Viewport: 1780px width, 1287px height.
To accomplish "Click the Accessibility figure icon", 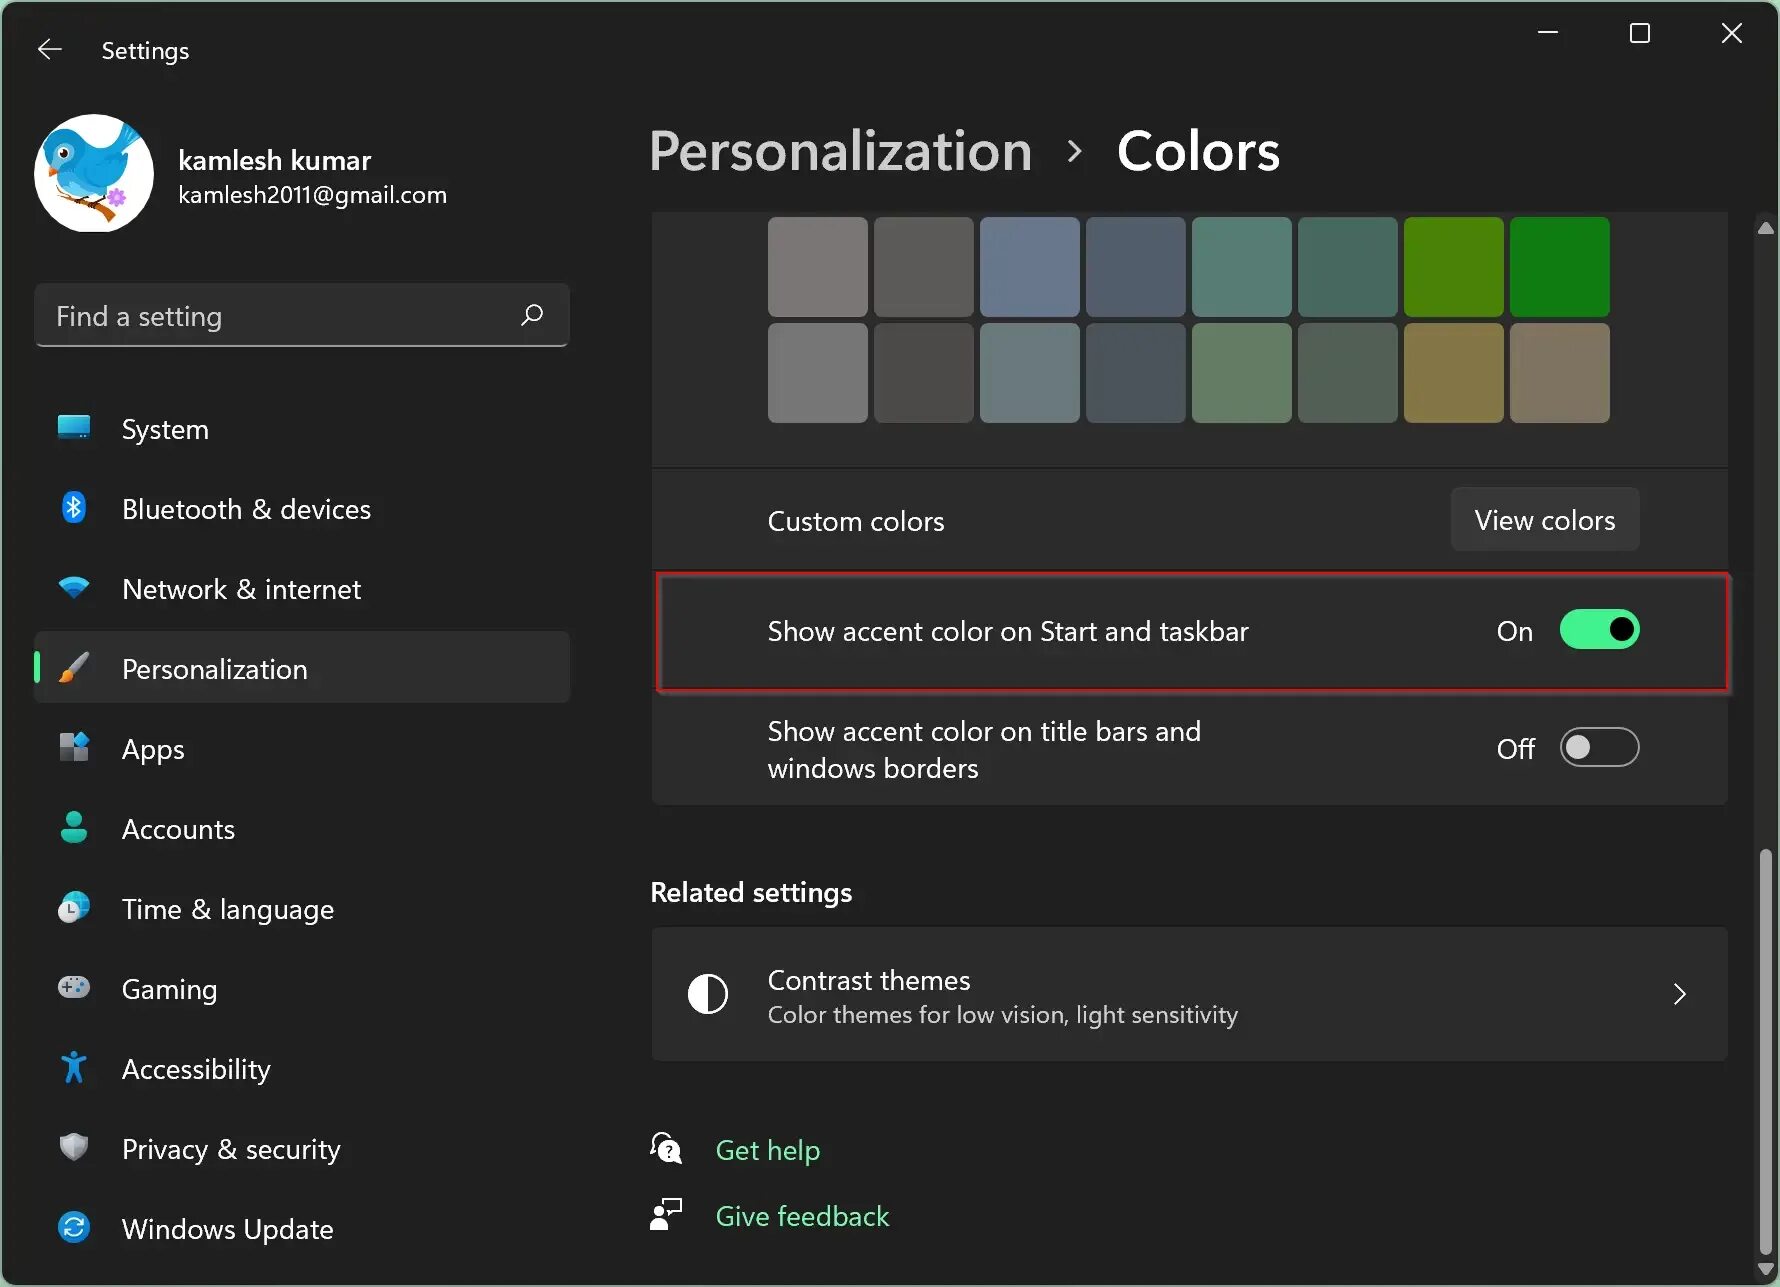I will click(74, 1068).
